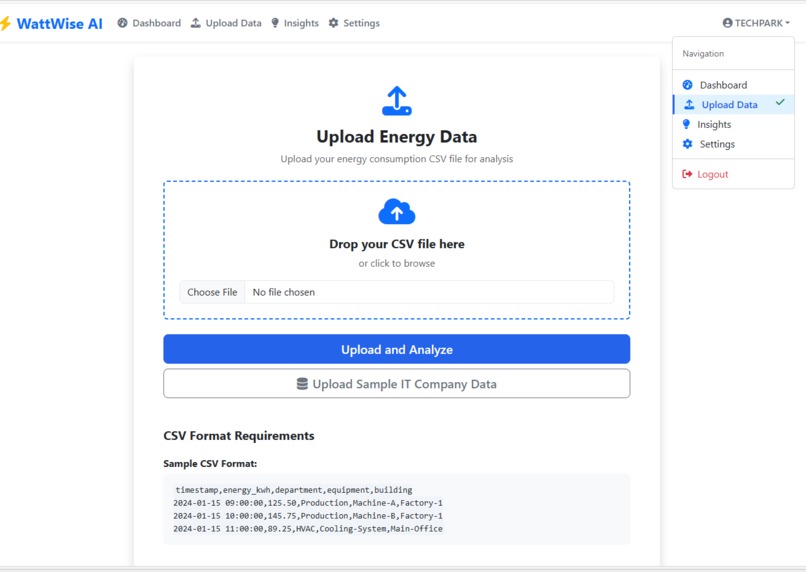Go to Upload Data in top navbar
Image resolution: width=806 pixels, height=572 pixels.
[226, 23]
